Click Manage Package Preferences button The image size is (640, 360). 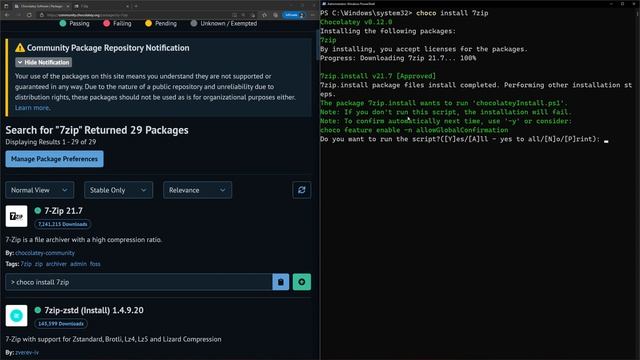point(54,159)
